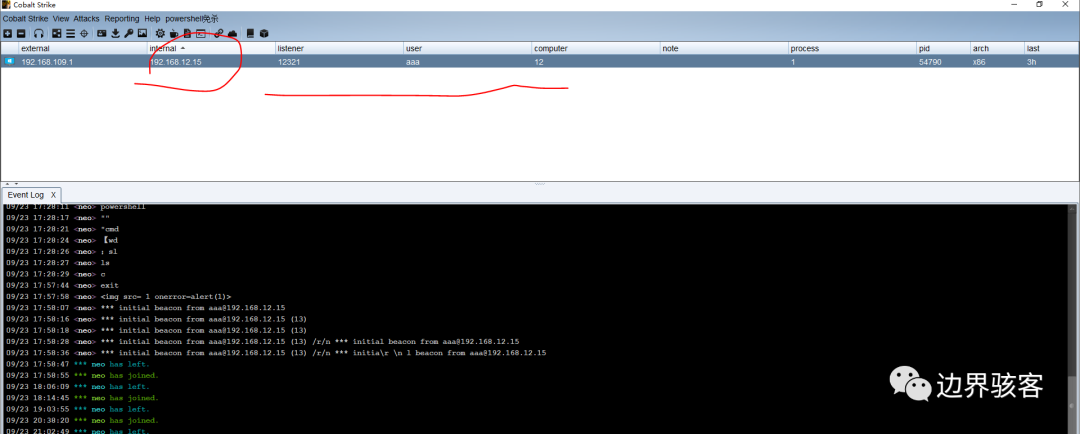The height and width of the screenshot is (434, 1080).
Task: Open About dialog via cube icon
Action: 264,33
